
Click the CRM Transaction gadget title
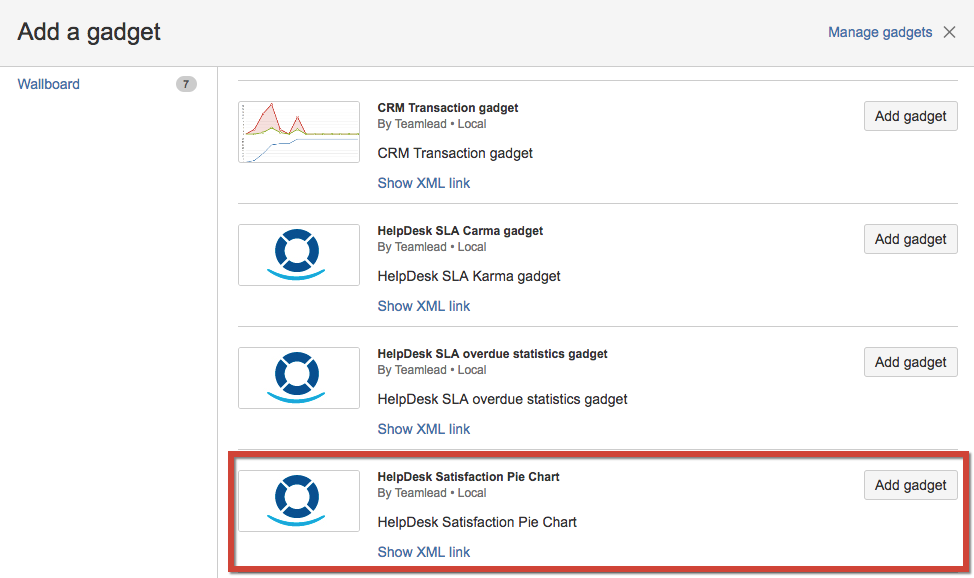point(447,108)
